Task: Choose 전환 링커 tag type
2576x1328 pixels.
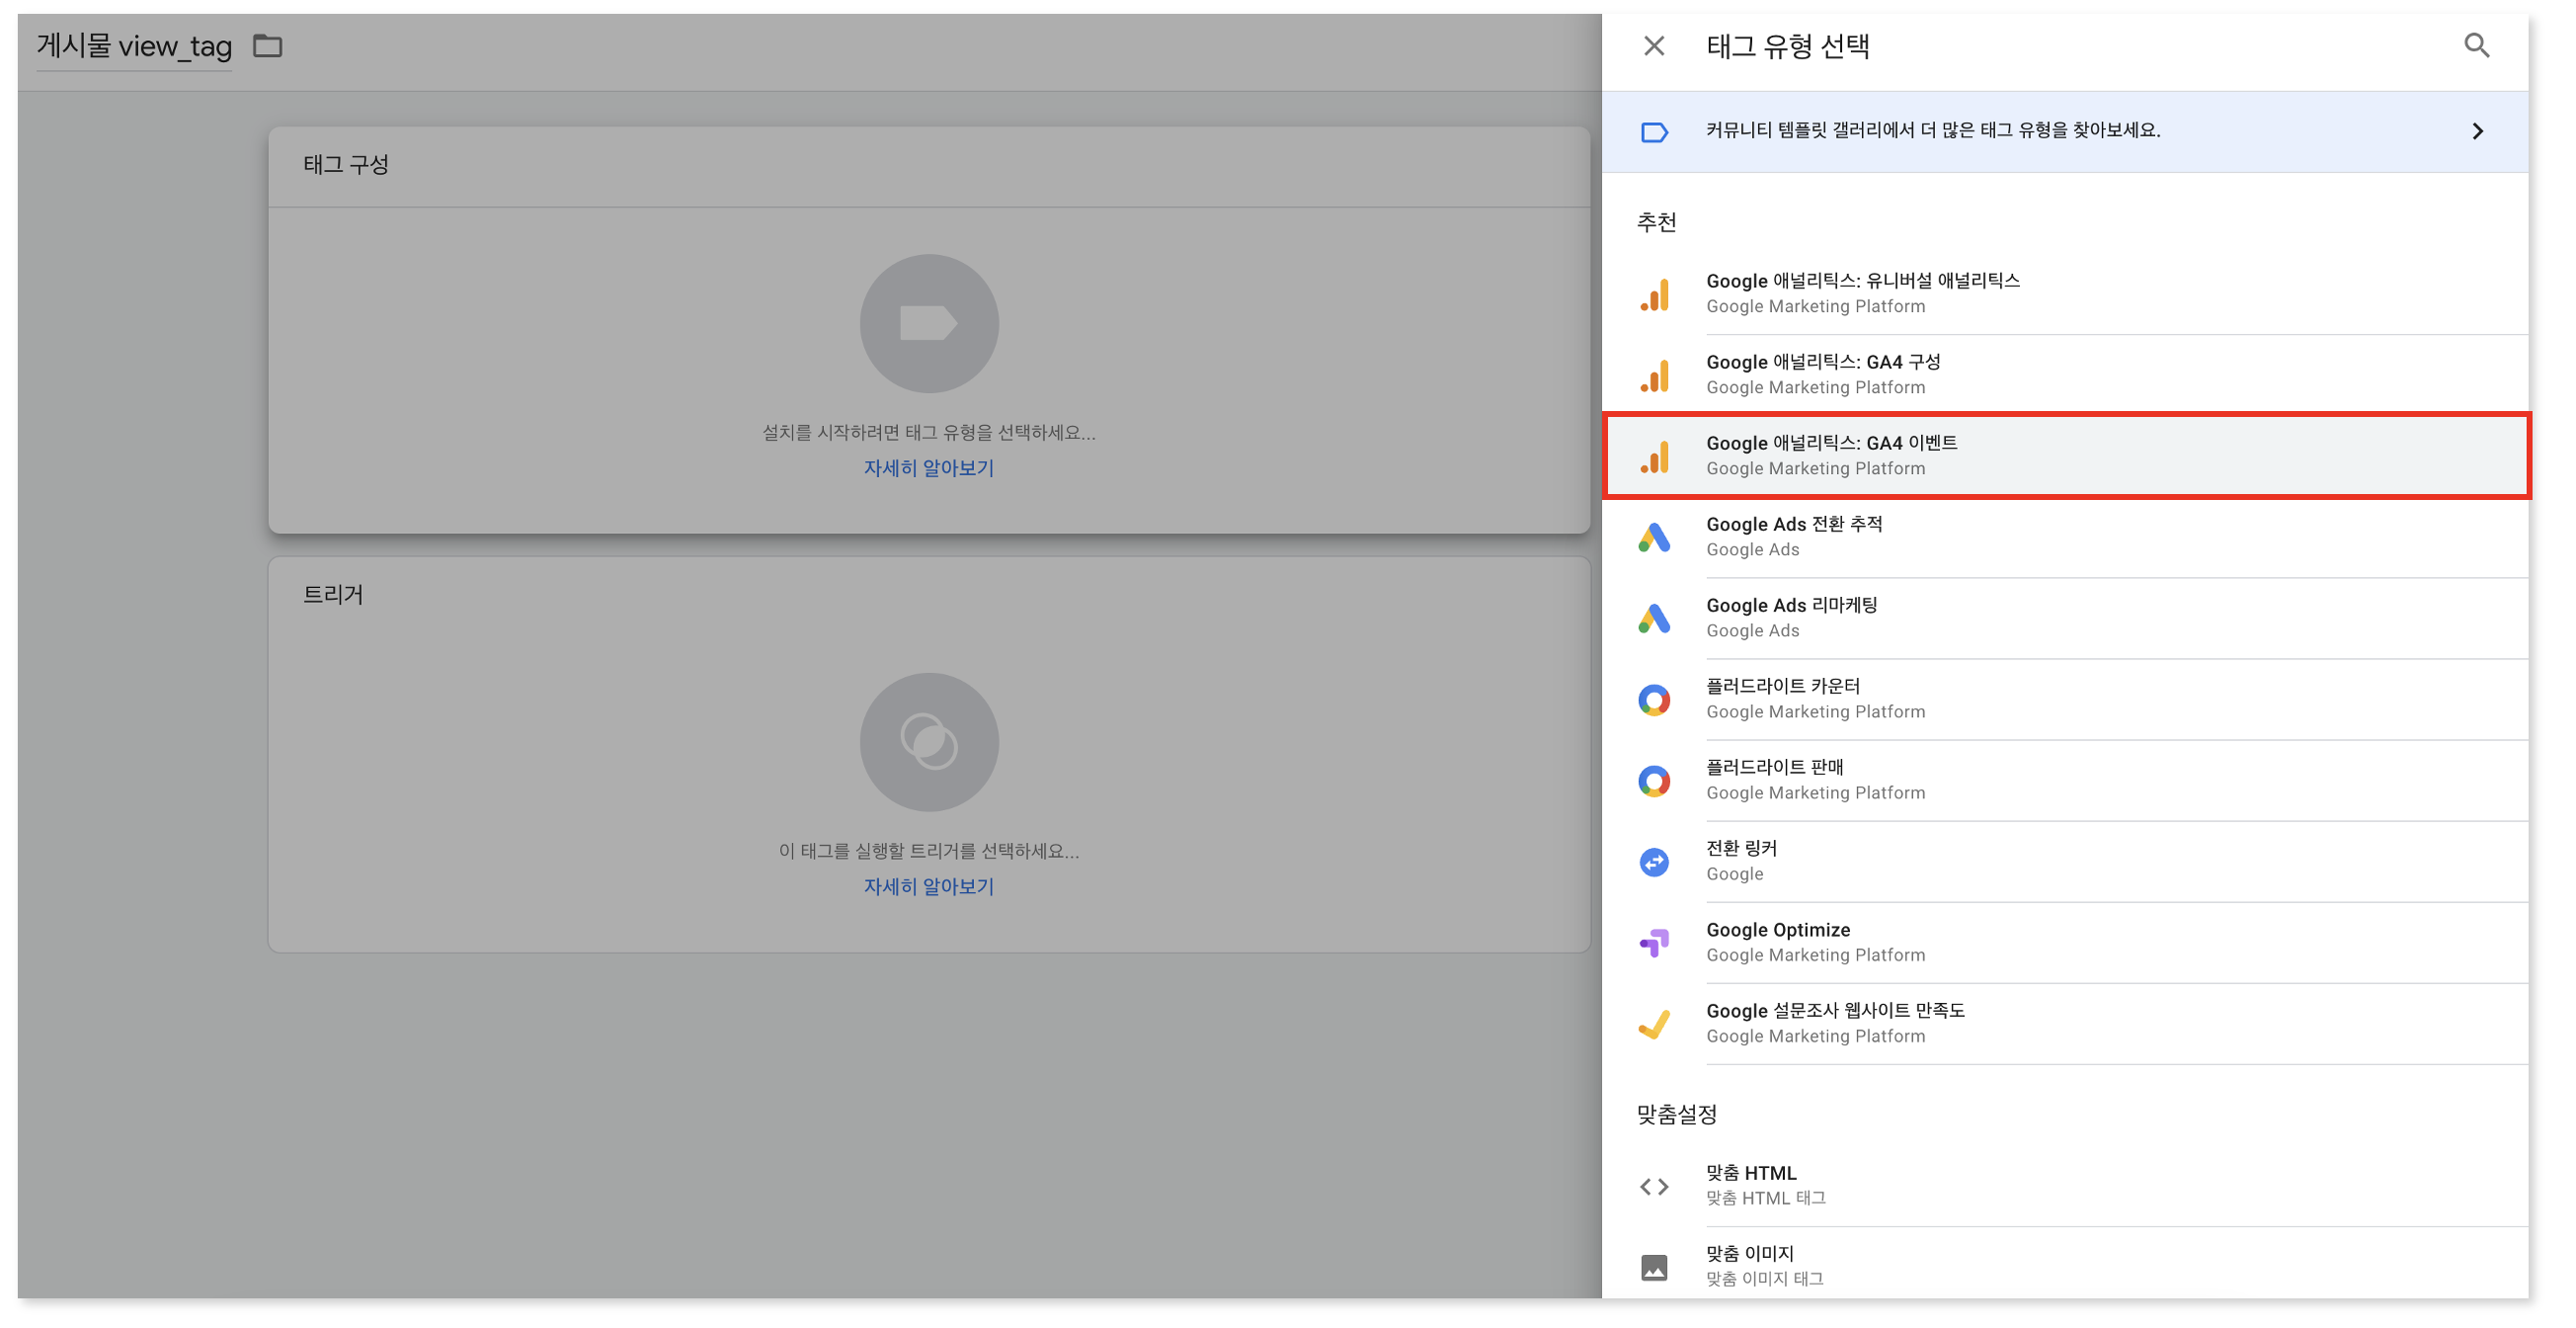Action: pos(2064,862)
